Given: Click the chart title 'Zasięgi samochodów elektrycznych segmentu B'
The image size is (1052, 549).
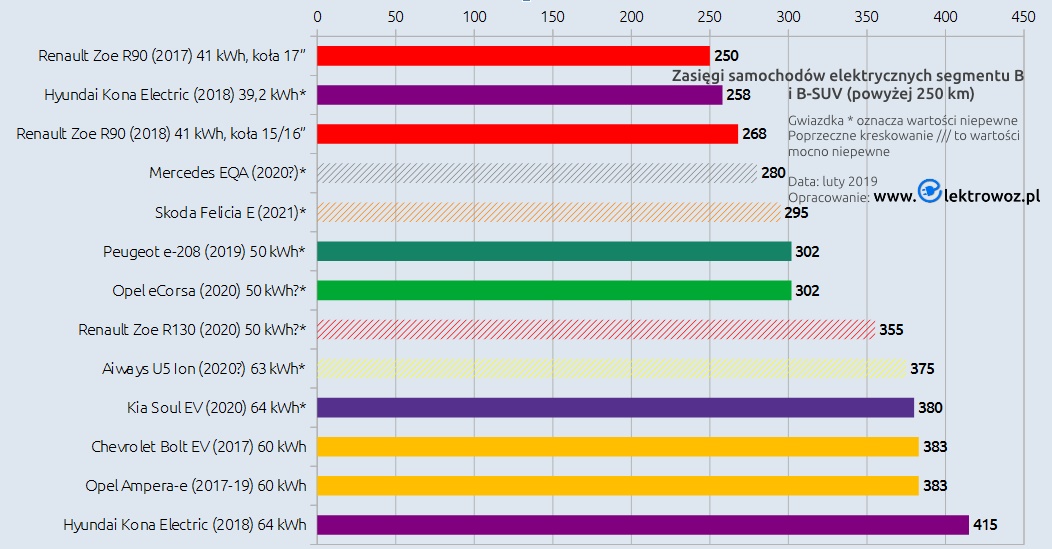Looking at the screenshot, I should coord(848,76).
